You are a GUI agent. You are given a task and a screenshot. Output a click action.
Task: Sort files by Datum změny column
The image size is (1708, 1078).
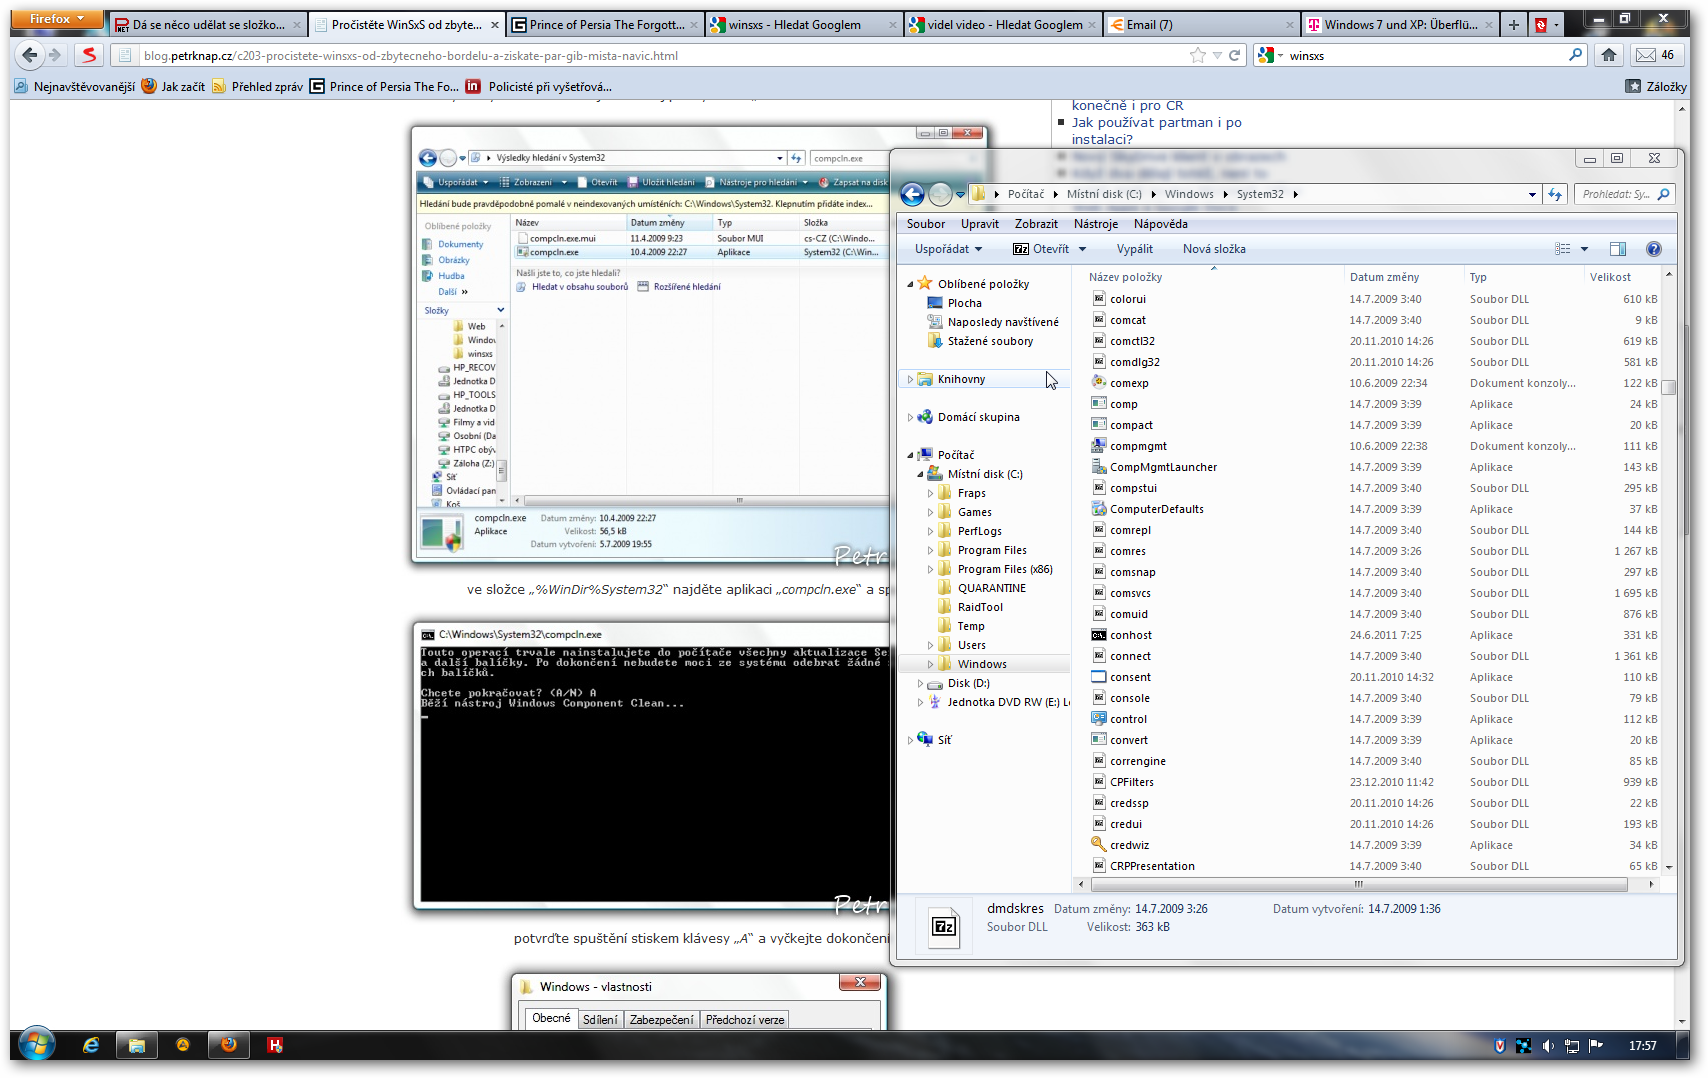pyautogui.click(x=1384, y=277)
